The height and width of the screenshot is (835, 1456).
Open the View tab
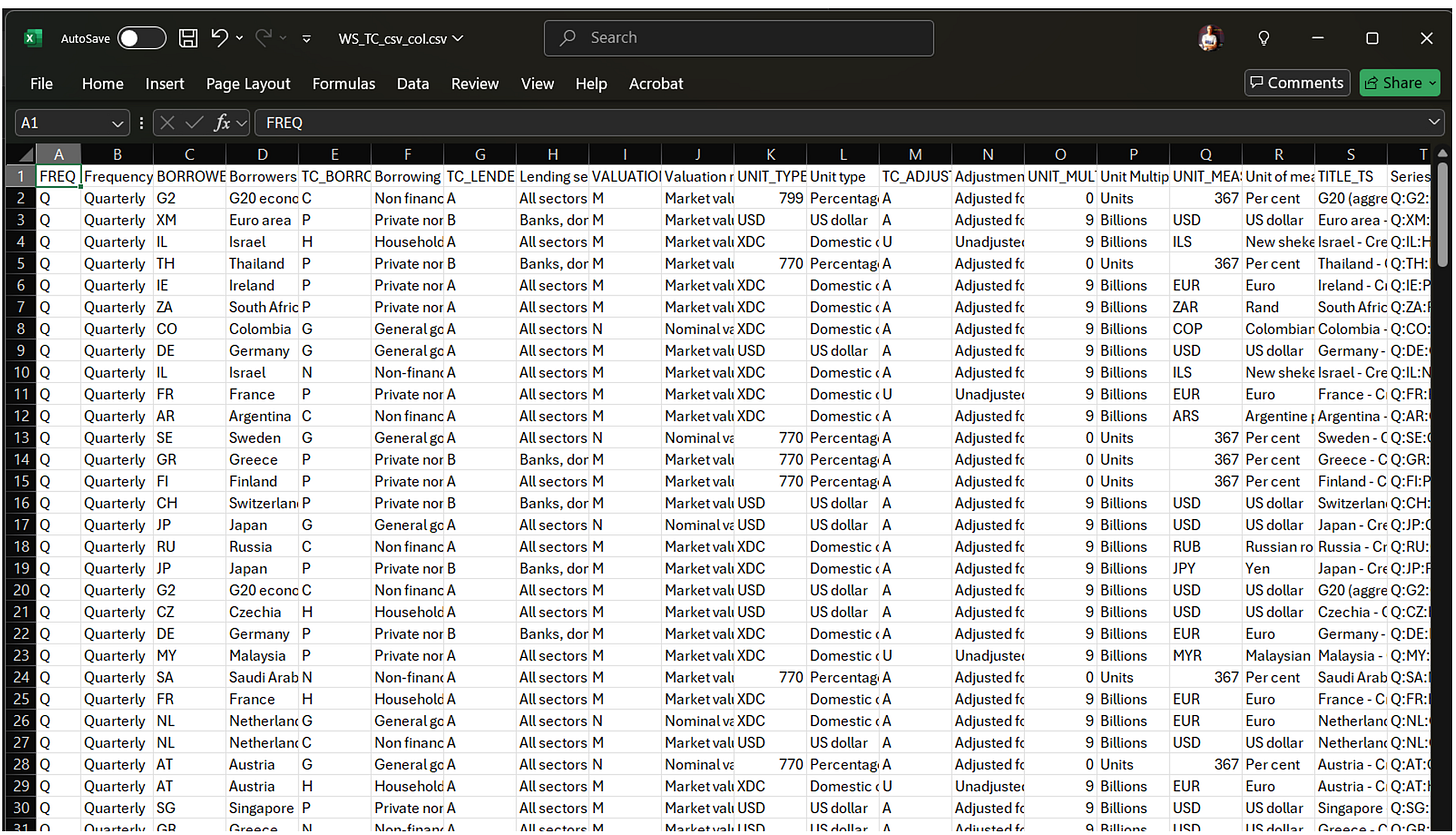pos(537,84)
